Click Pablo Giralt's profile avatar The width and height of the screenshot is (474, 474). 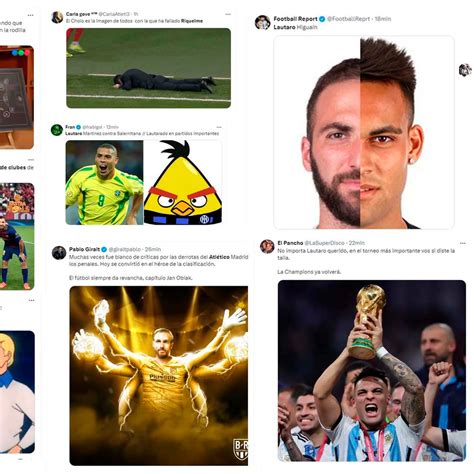(59, 253)
